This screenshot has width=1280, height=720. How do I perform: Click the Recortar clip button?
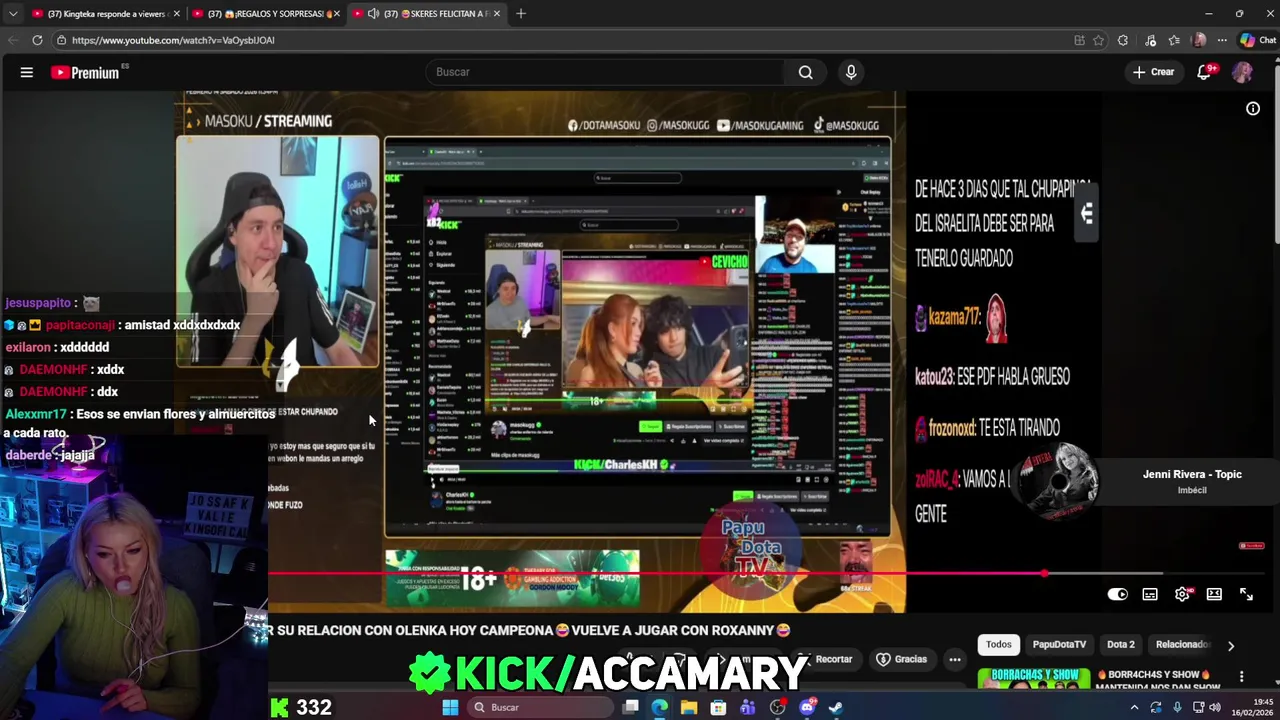pyautogui.click(x=825, y=659)
